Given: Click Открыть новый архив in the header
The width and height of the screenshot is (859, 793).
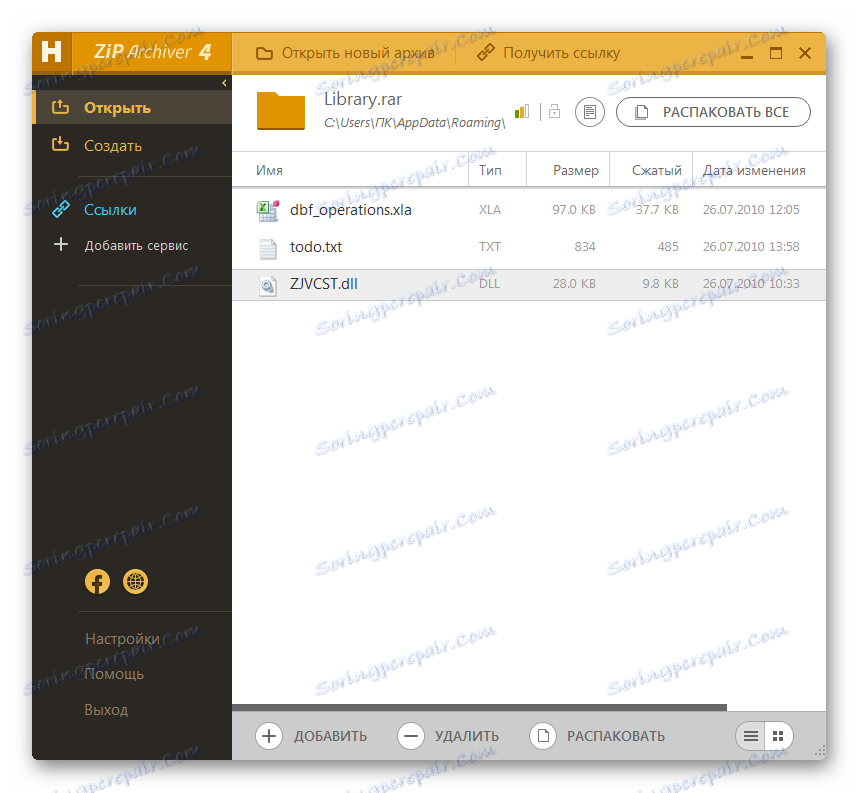Looking at the screenshot, I should pyautogui.click(x=345, y=53).
